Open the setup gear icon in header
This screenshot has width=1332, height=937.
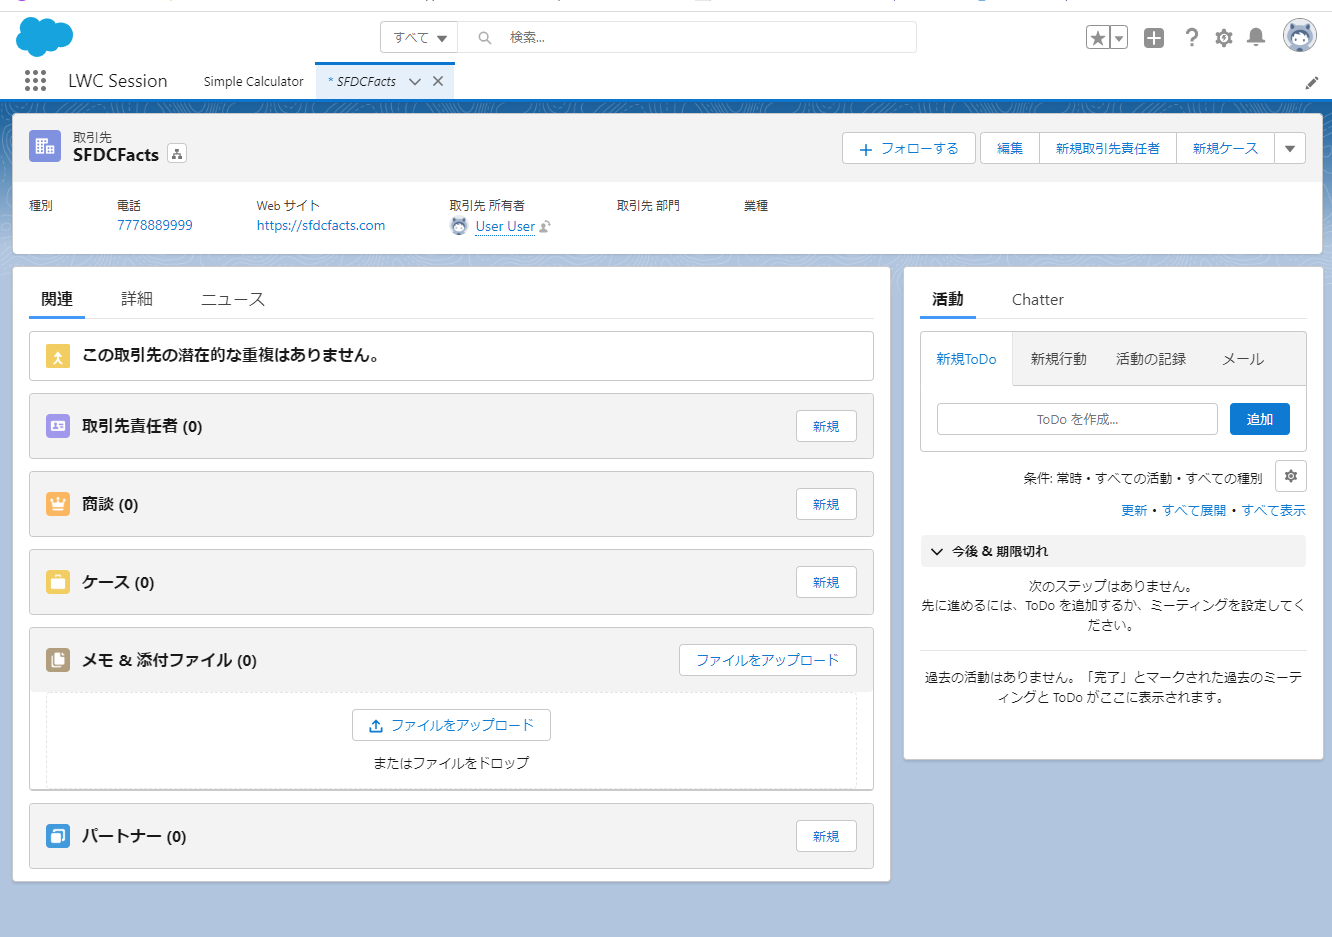click(x=1224, y=38)
